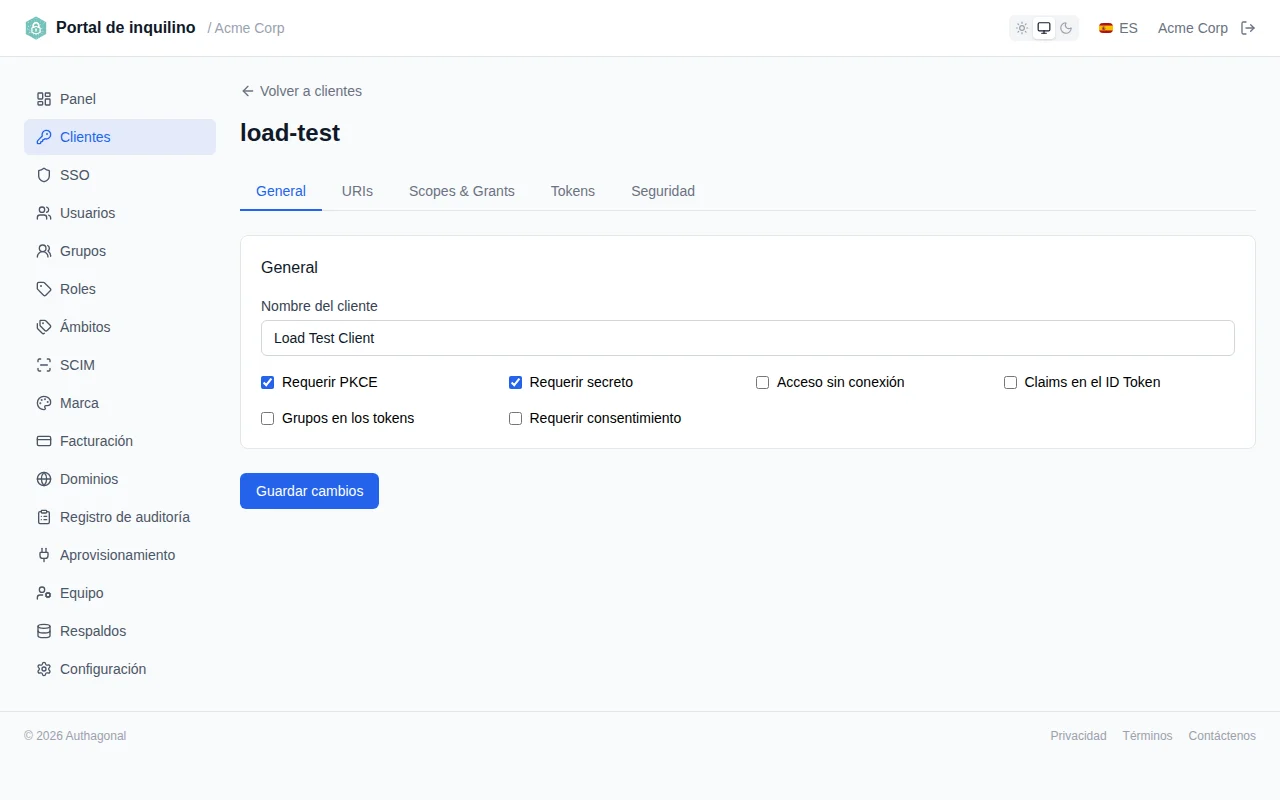The height and width of the screenshot is (800, 1280).
Task: Click Volver a clientes link
Action: [x=301, y=91]
